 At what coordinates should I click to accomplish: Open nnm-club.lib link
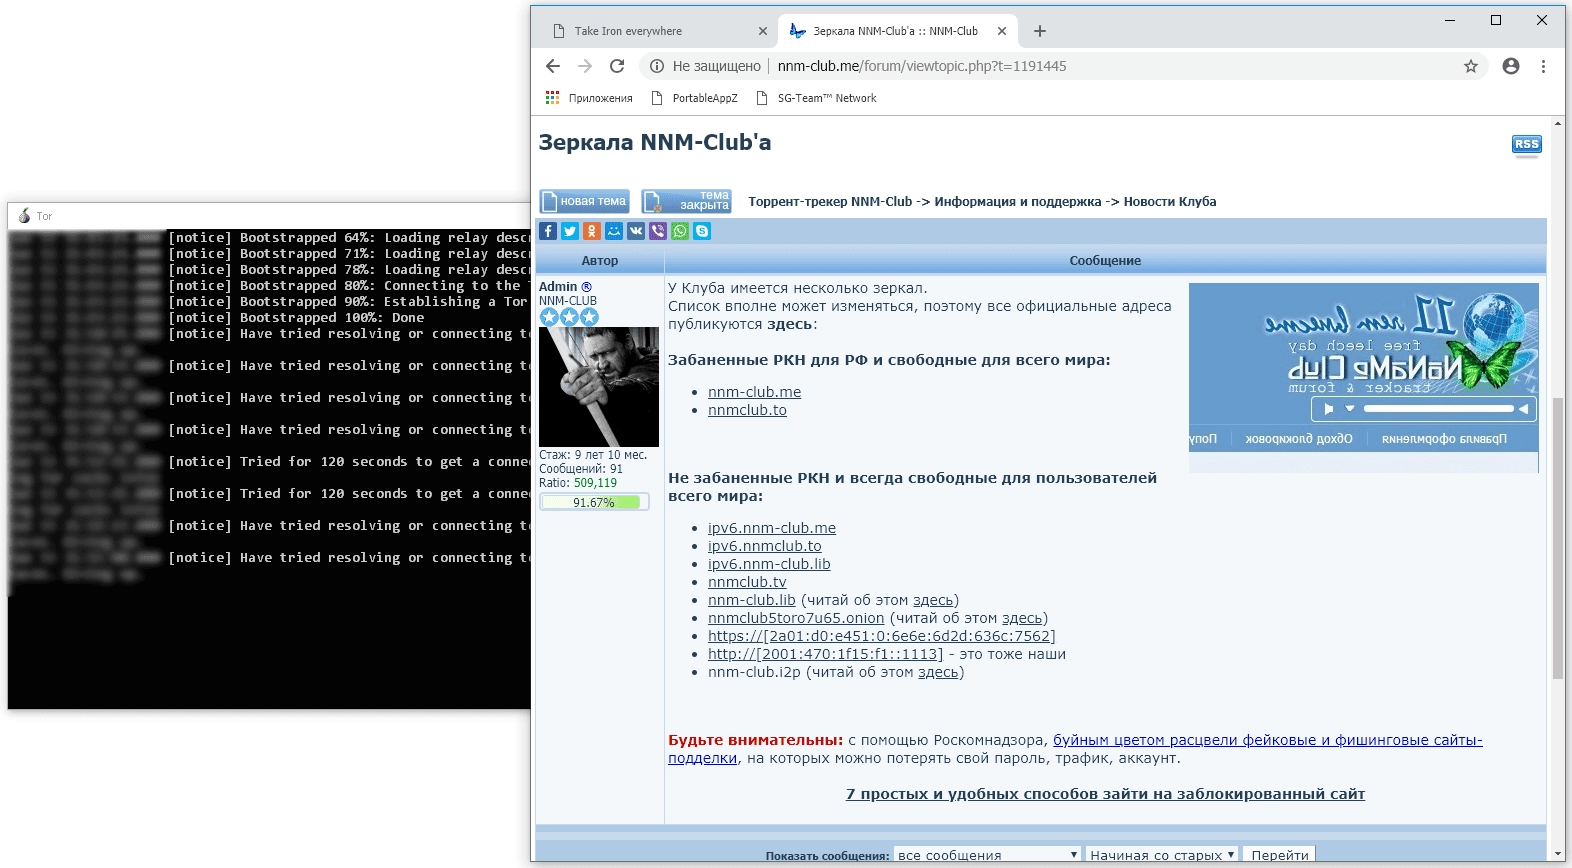pos(752,600)
